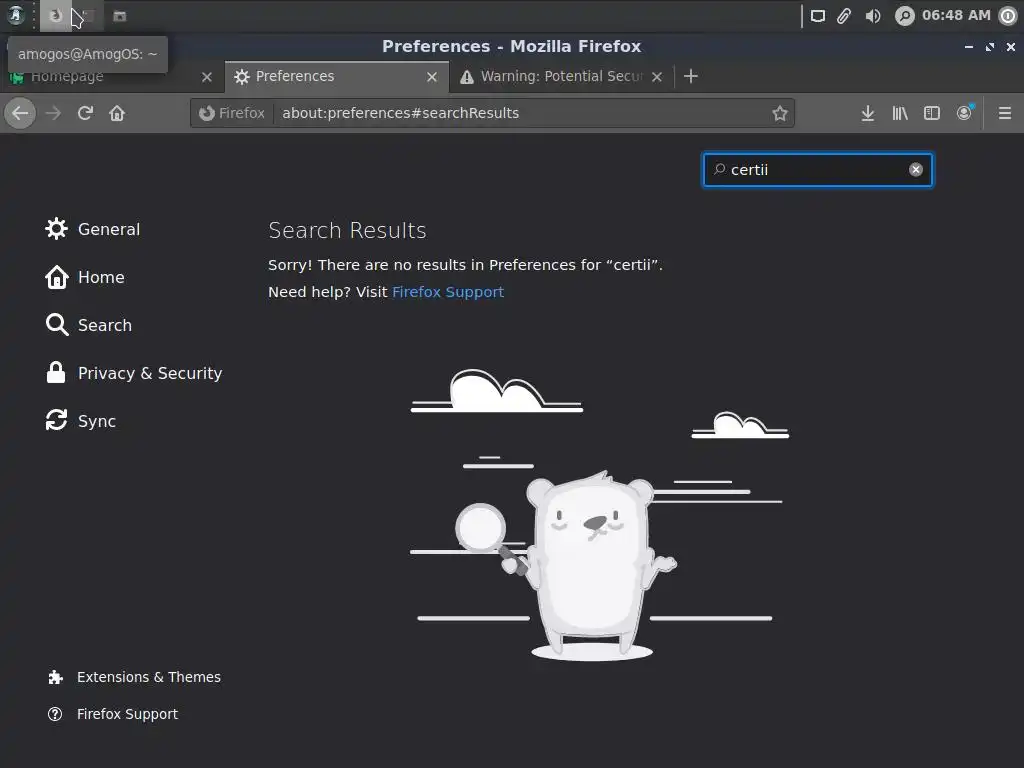Close the Warning: Potential Security tab
The height and width of the screenshot is (768, 1024).
(x=657, y=77)
